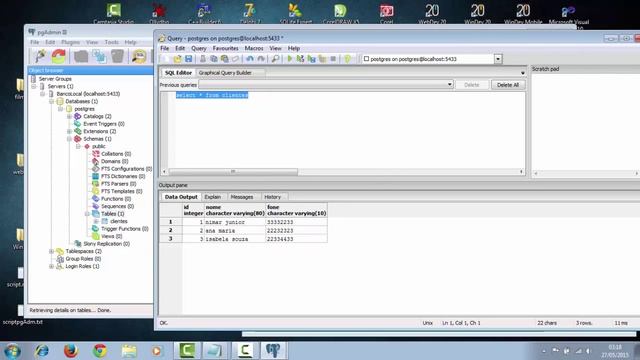Click the green Execute query play icon
The width and height of the screenshot is (640, 360).
coord(290,59)
